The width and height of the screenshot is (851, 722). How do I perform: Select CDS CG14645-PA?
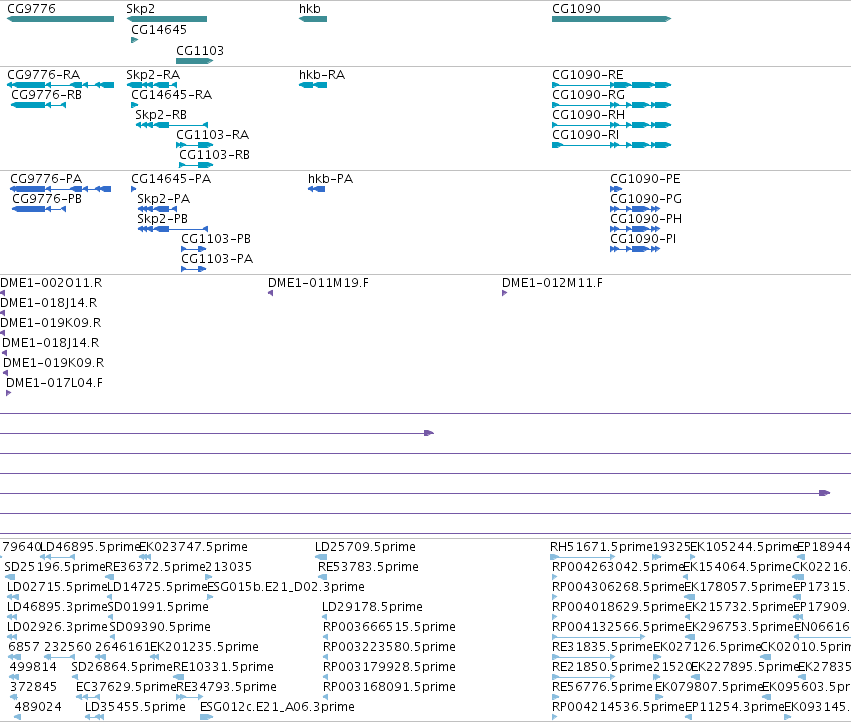(134, 189)
